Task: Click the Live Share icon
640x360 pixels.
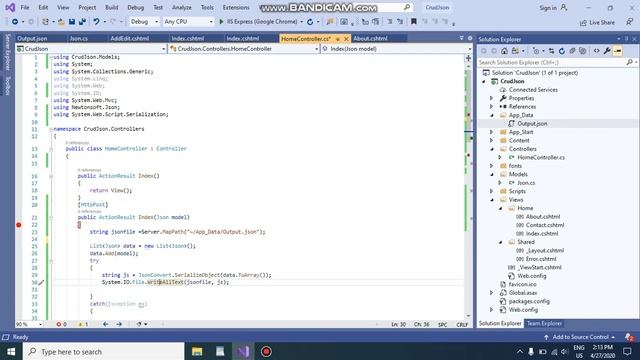Action: click(583, 22)
